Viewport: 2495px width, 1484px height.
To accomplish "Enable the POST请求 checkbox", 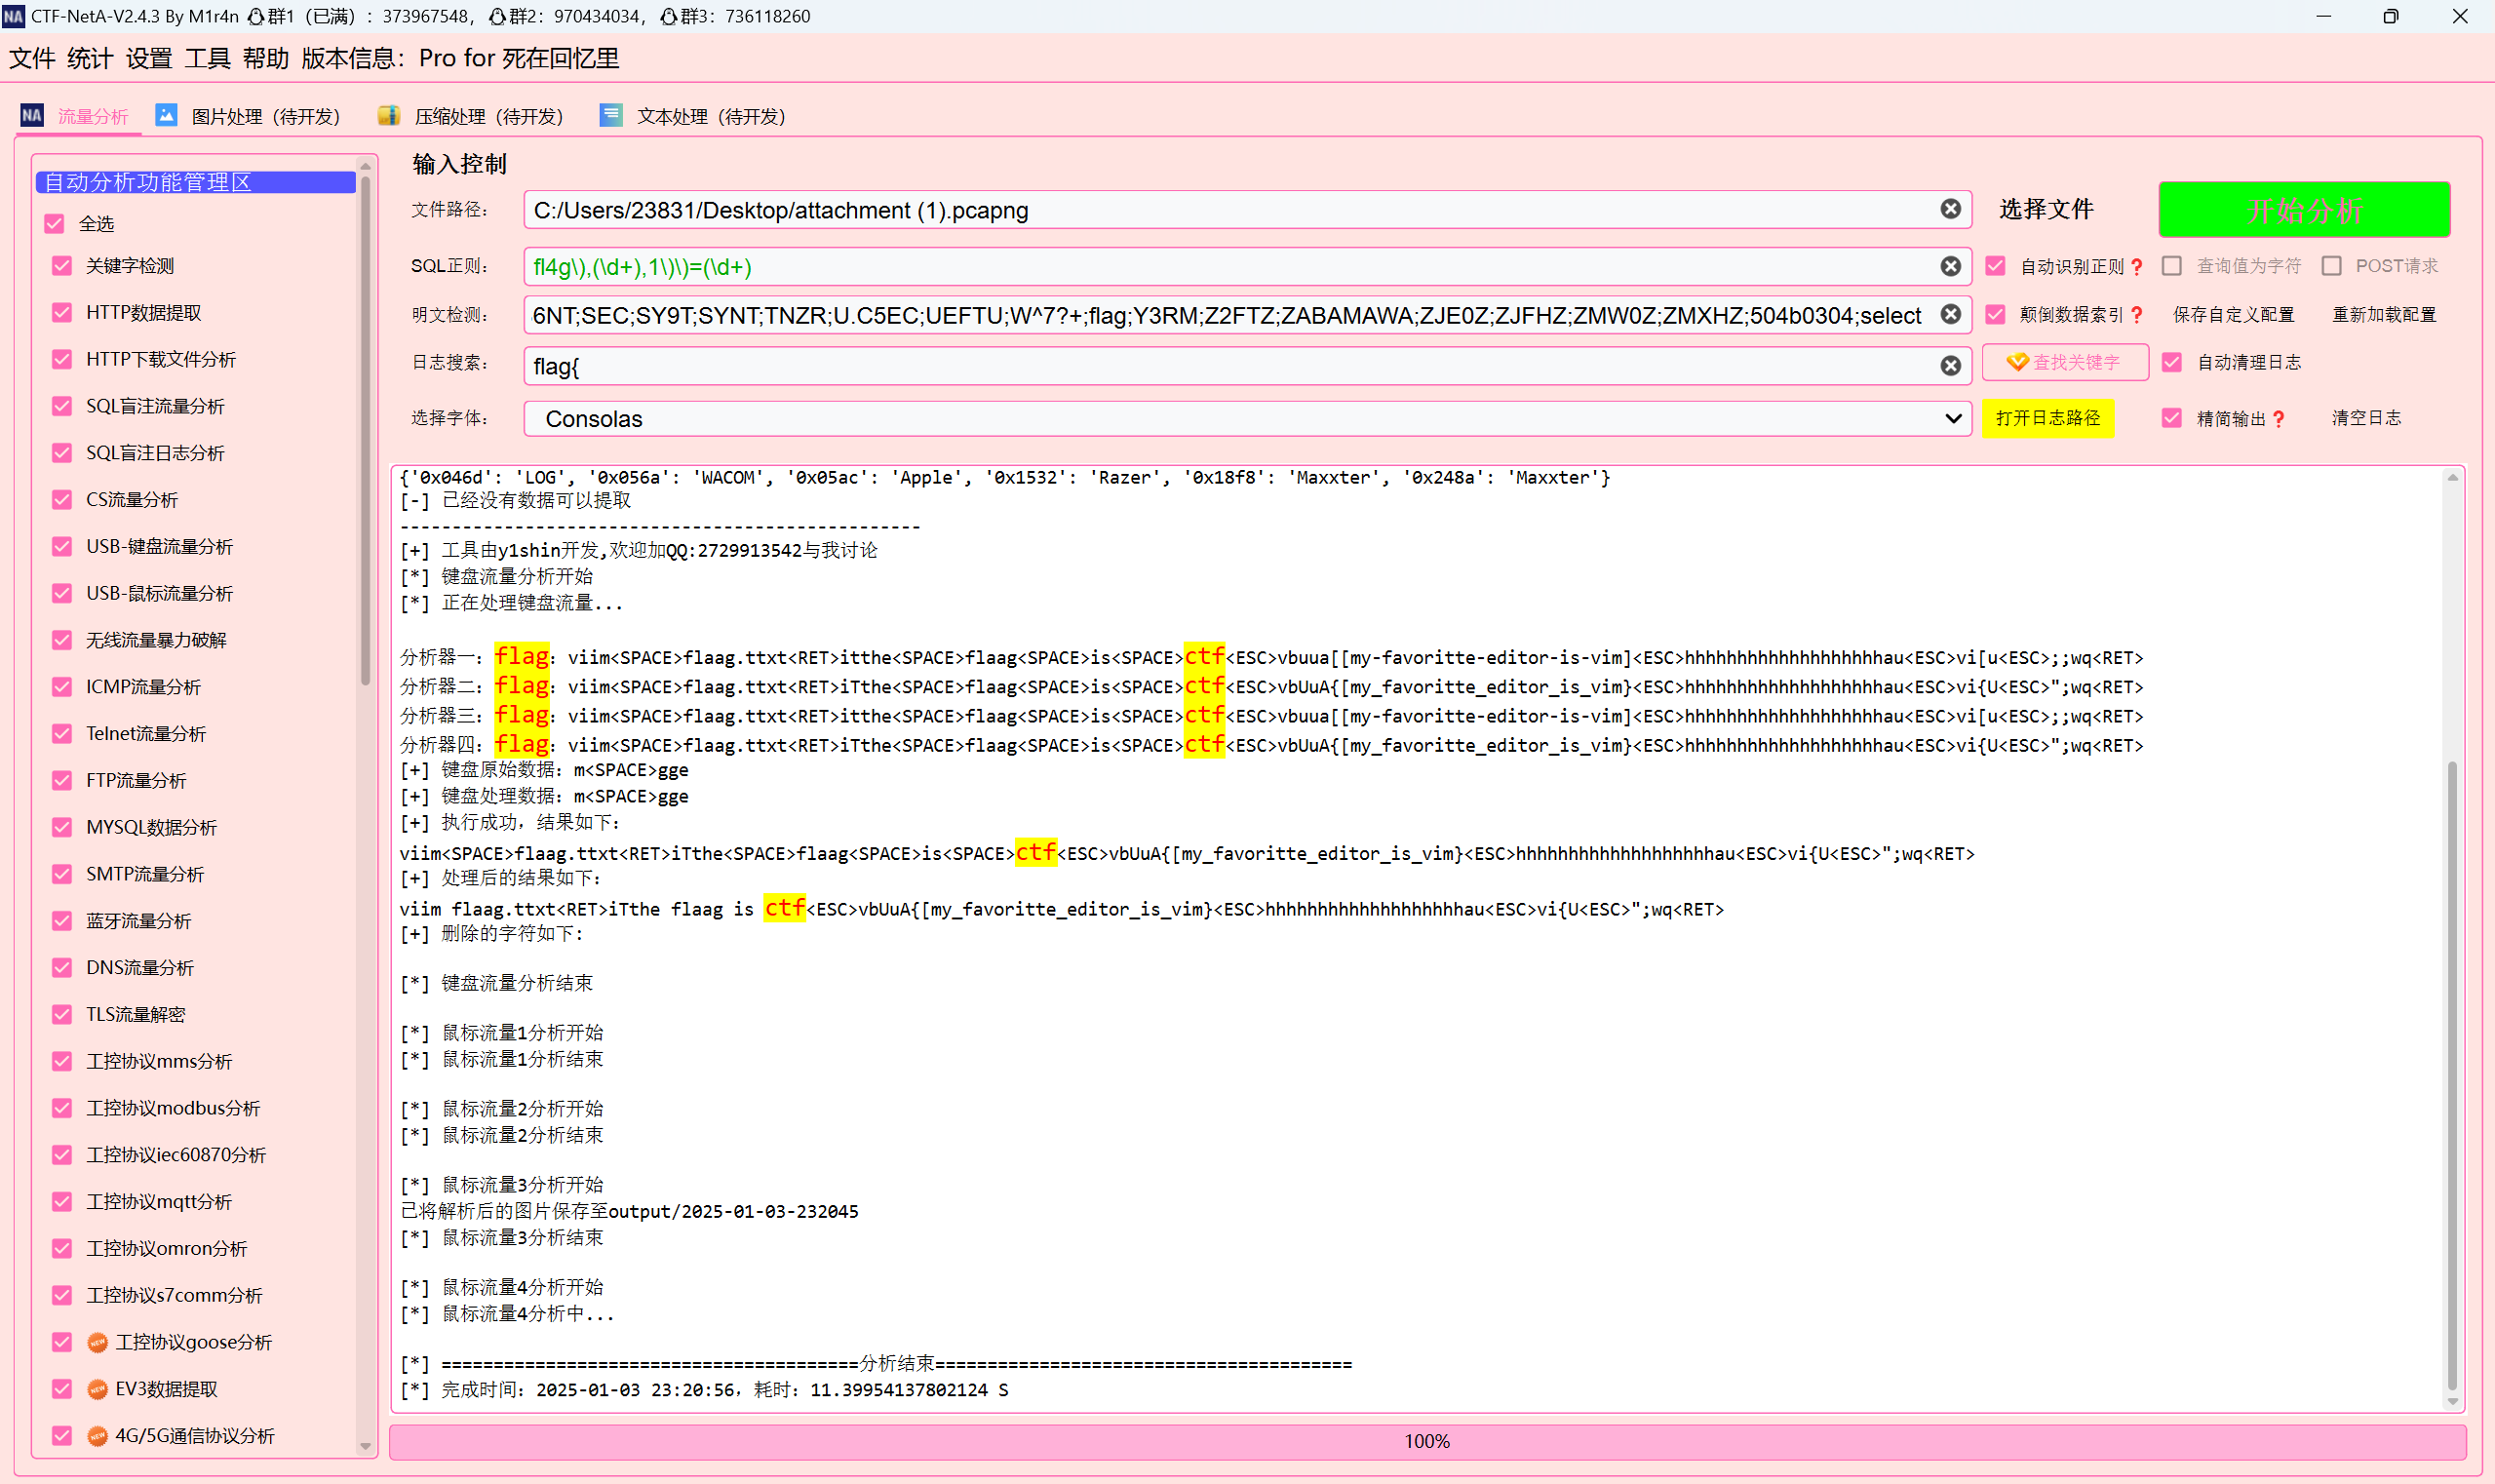I will click(2331, 266).
